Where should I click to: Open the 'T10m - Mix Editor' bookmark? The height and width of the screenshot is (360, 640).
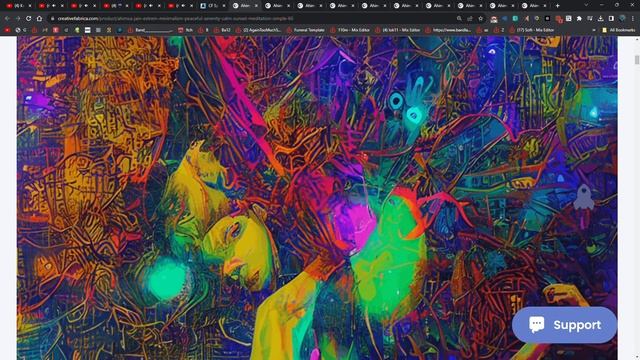[x=350, y=30]
